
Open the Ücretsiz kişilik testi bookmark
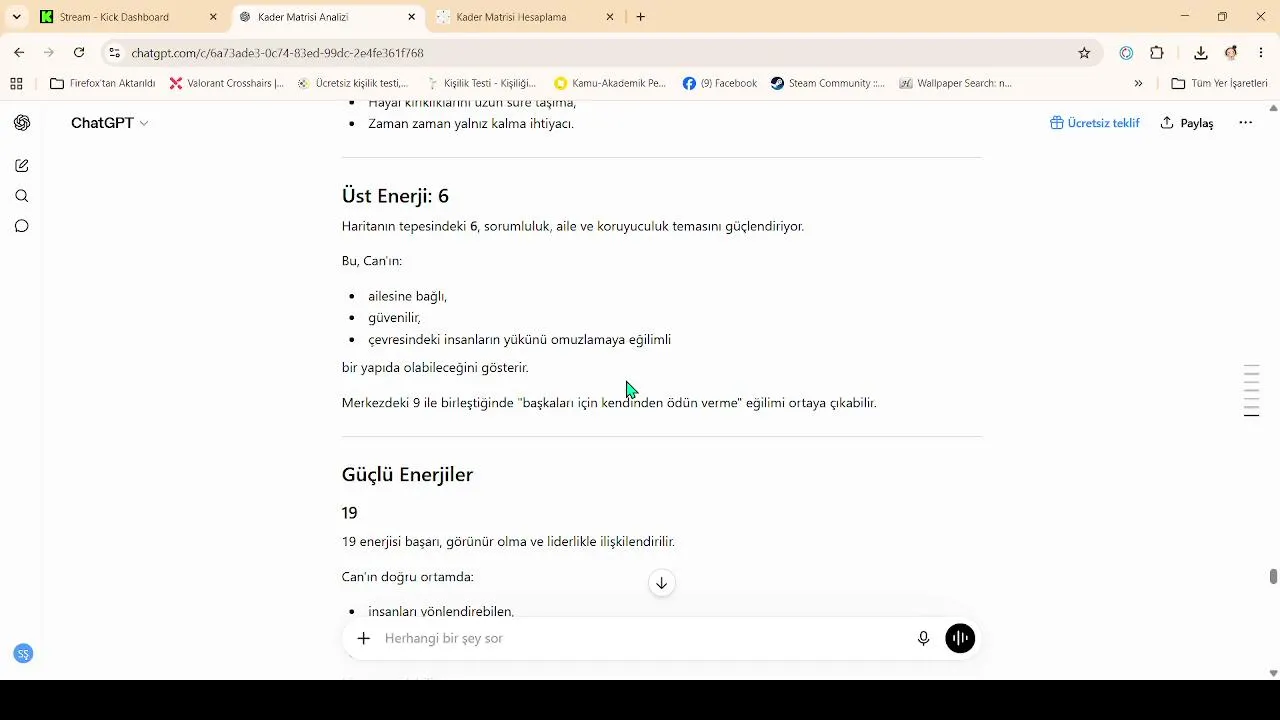tap(353, 83)
